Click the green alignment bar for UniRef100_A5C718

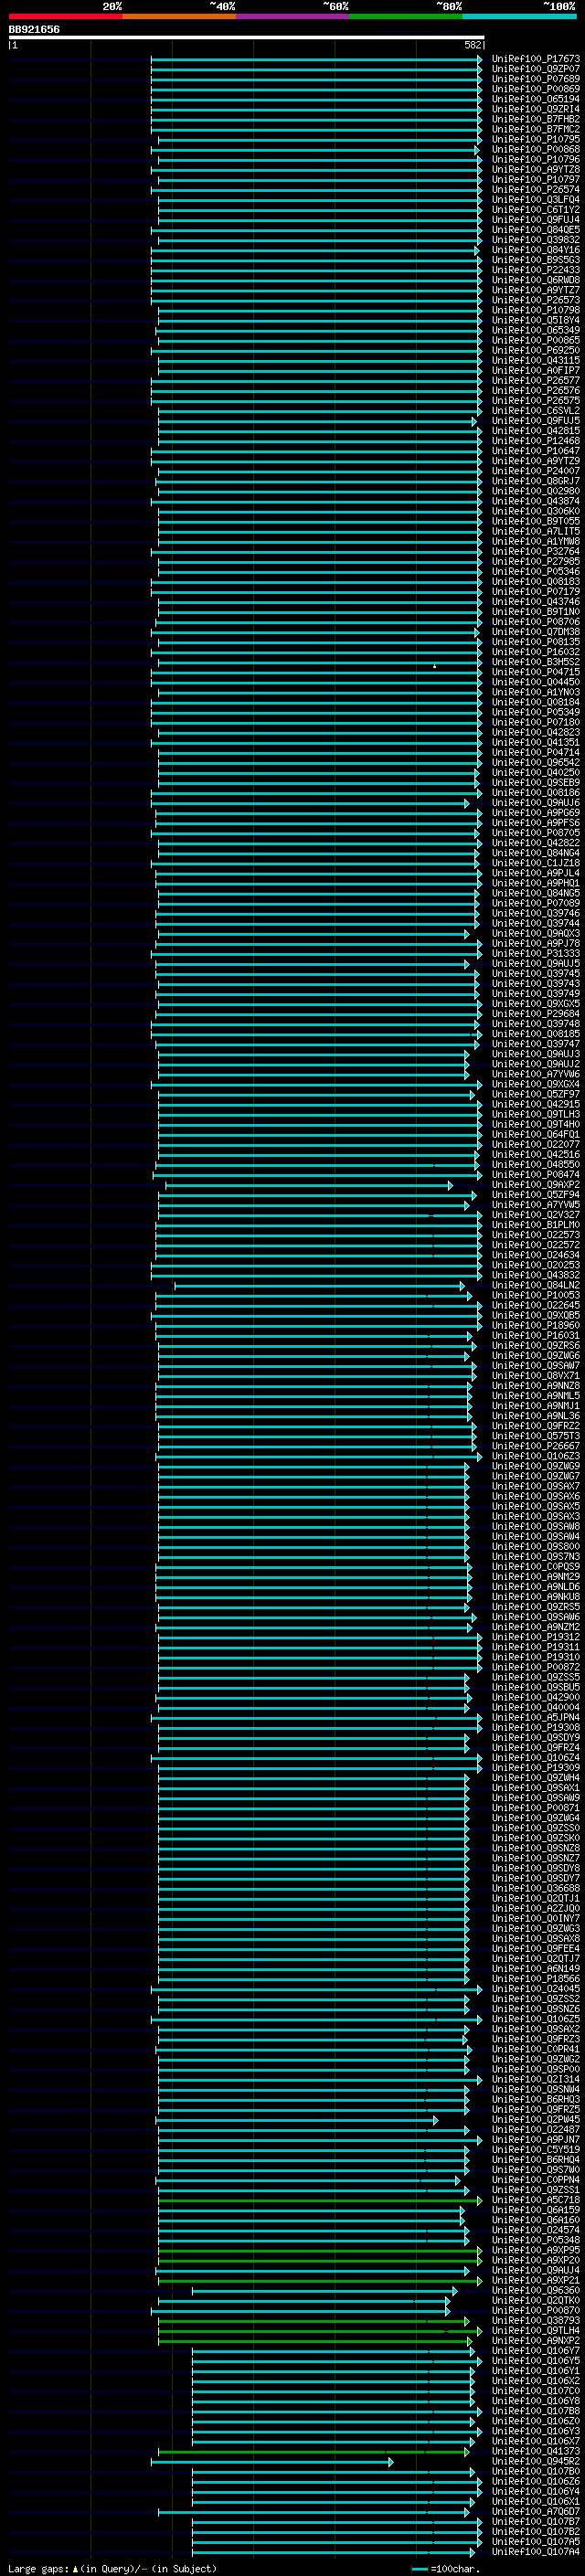(x=320, y=2200)
